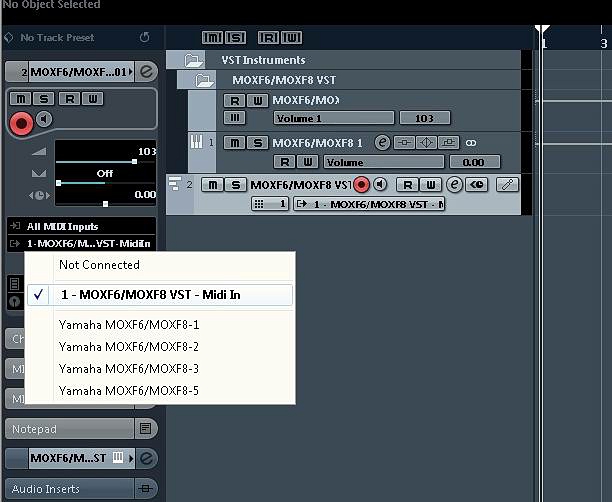The image size is (612, 502).
Task: Open the inspector channel settings edit (e) button
Action: pos(146,72)
